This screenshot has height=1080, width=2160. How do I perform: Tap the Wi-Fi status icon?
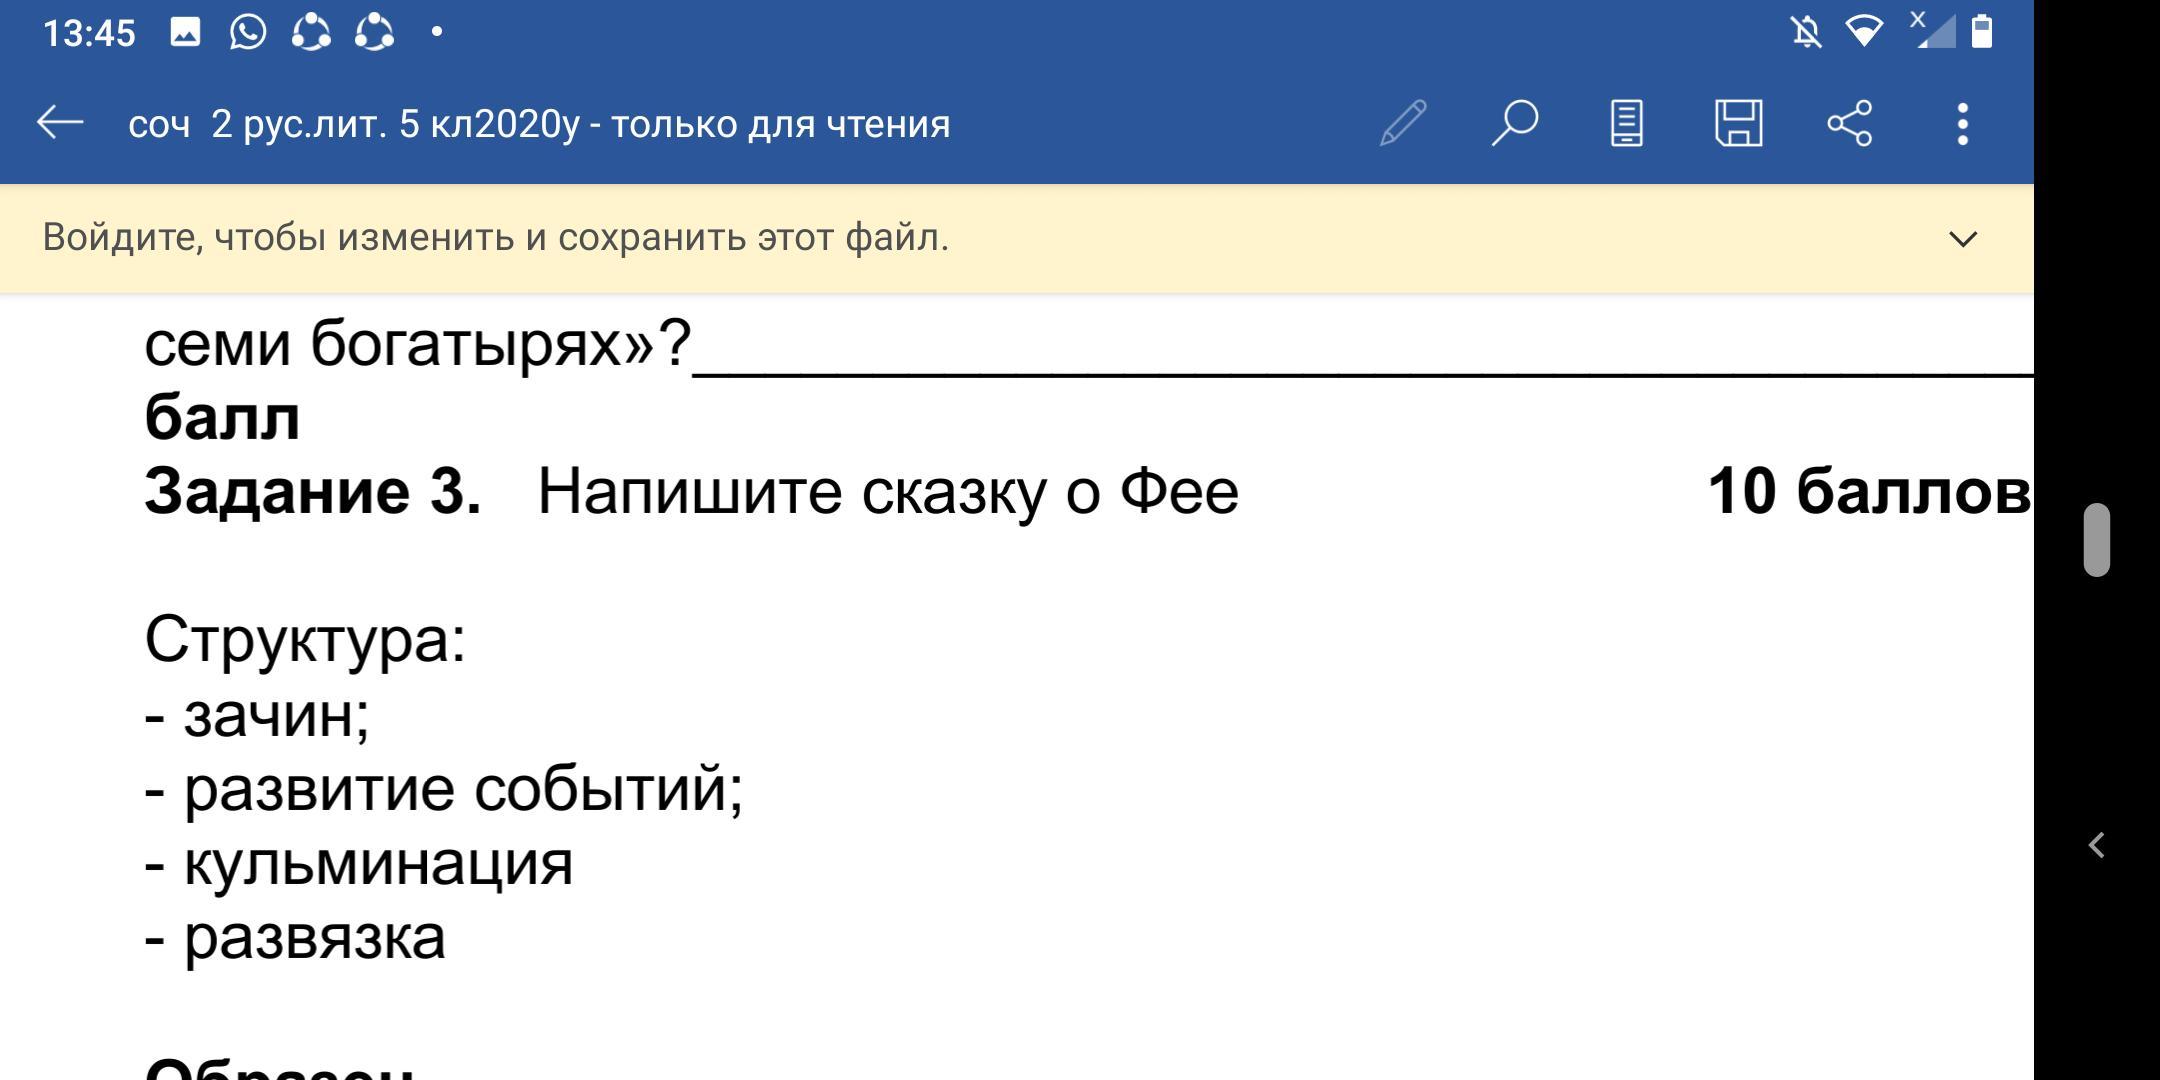[x=1864, y=32]
